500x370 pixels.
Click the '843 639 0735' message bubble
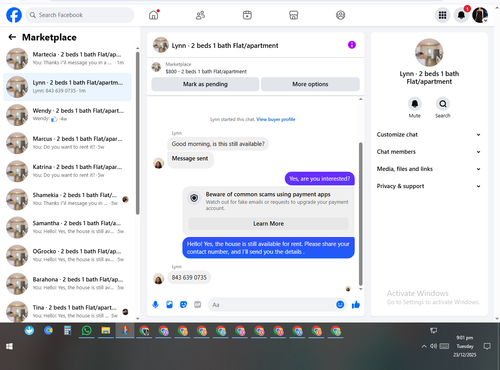[189, 277]
